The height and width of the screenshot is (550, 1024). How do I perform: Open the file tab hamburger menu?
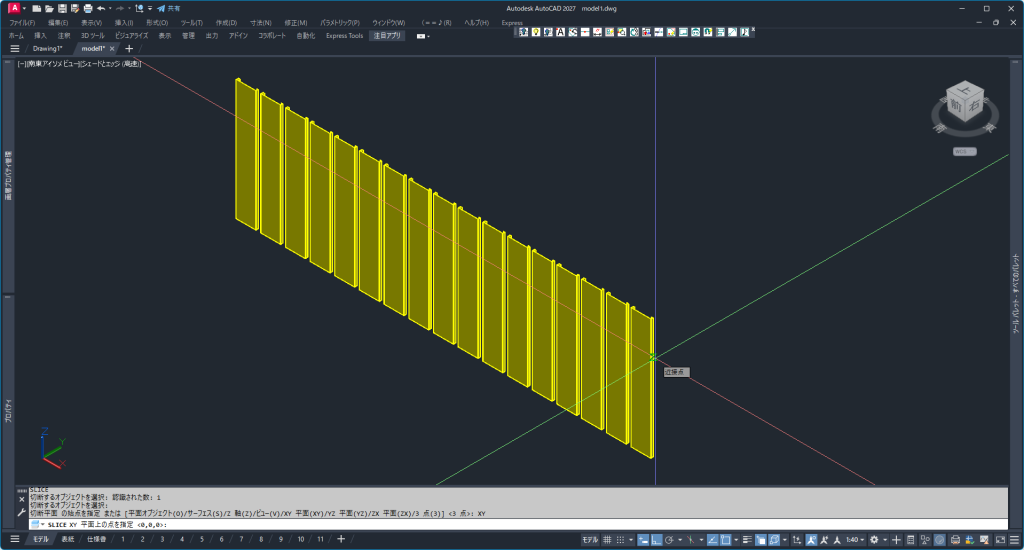(x=14, y=48)
